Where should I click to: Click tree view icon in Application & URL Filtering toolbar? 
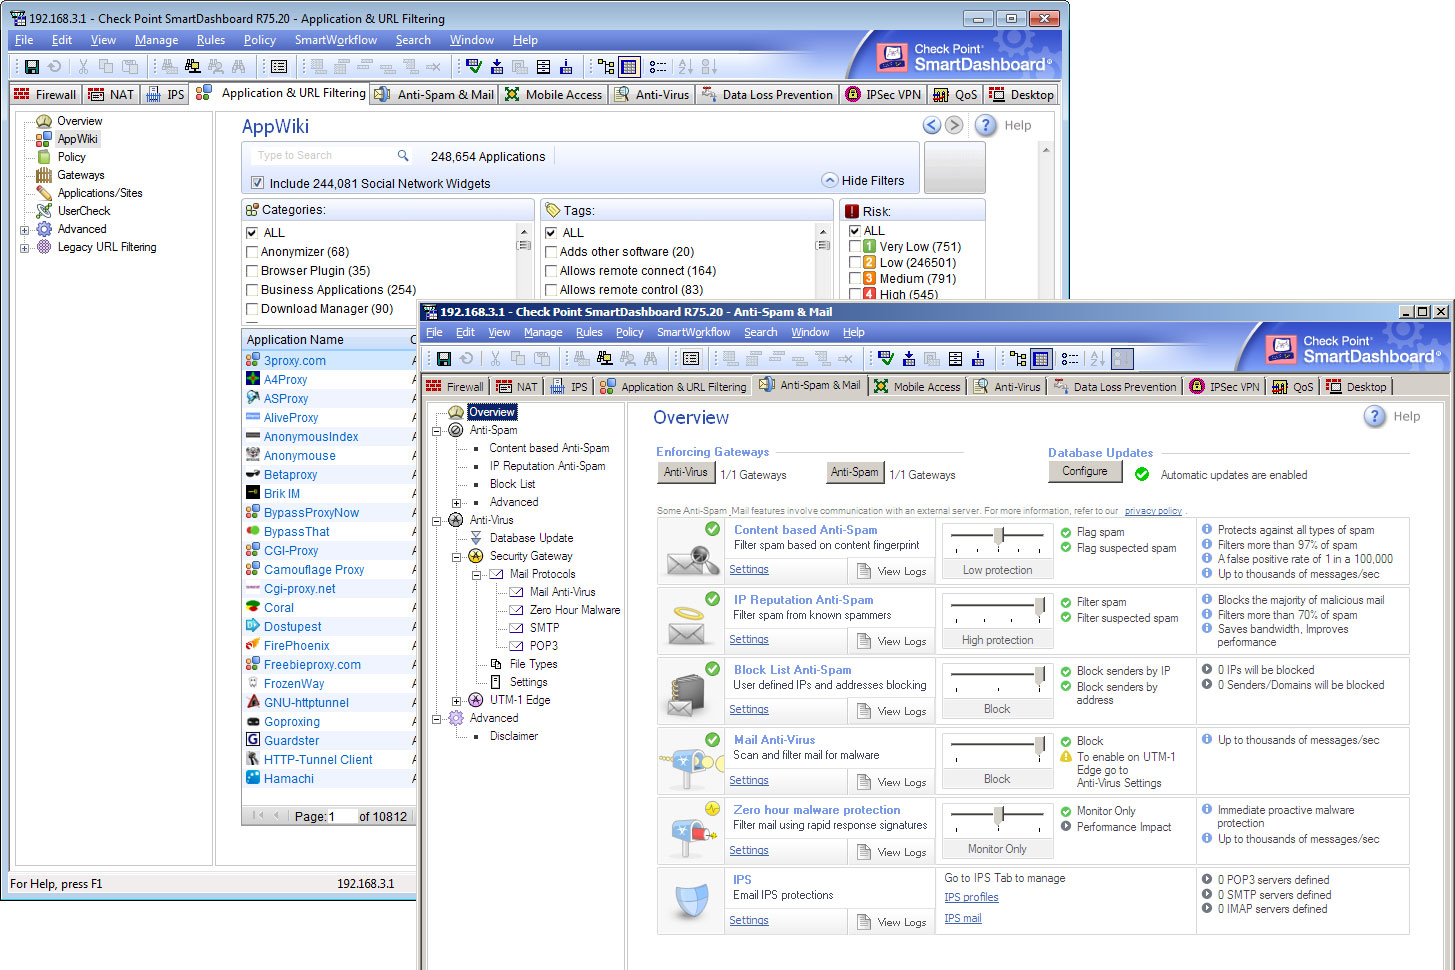[606, 67]
